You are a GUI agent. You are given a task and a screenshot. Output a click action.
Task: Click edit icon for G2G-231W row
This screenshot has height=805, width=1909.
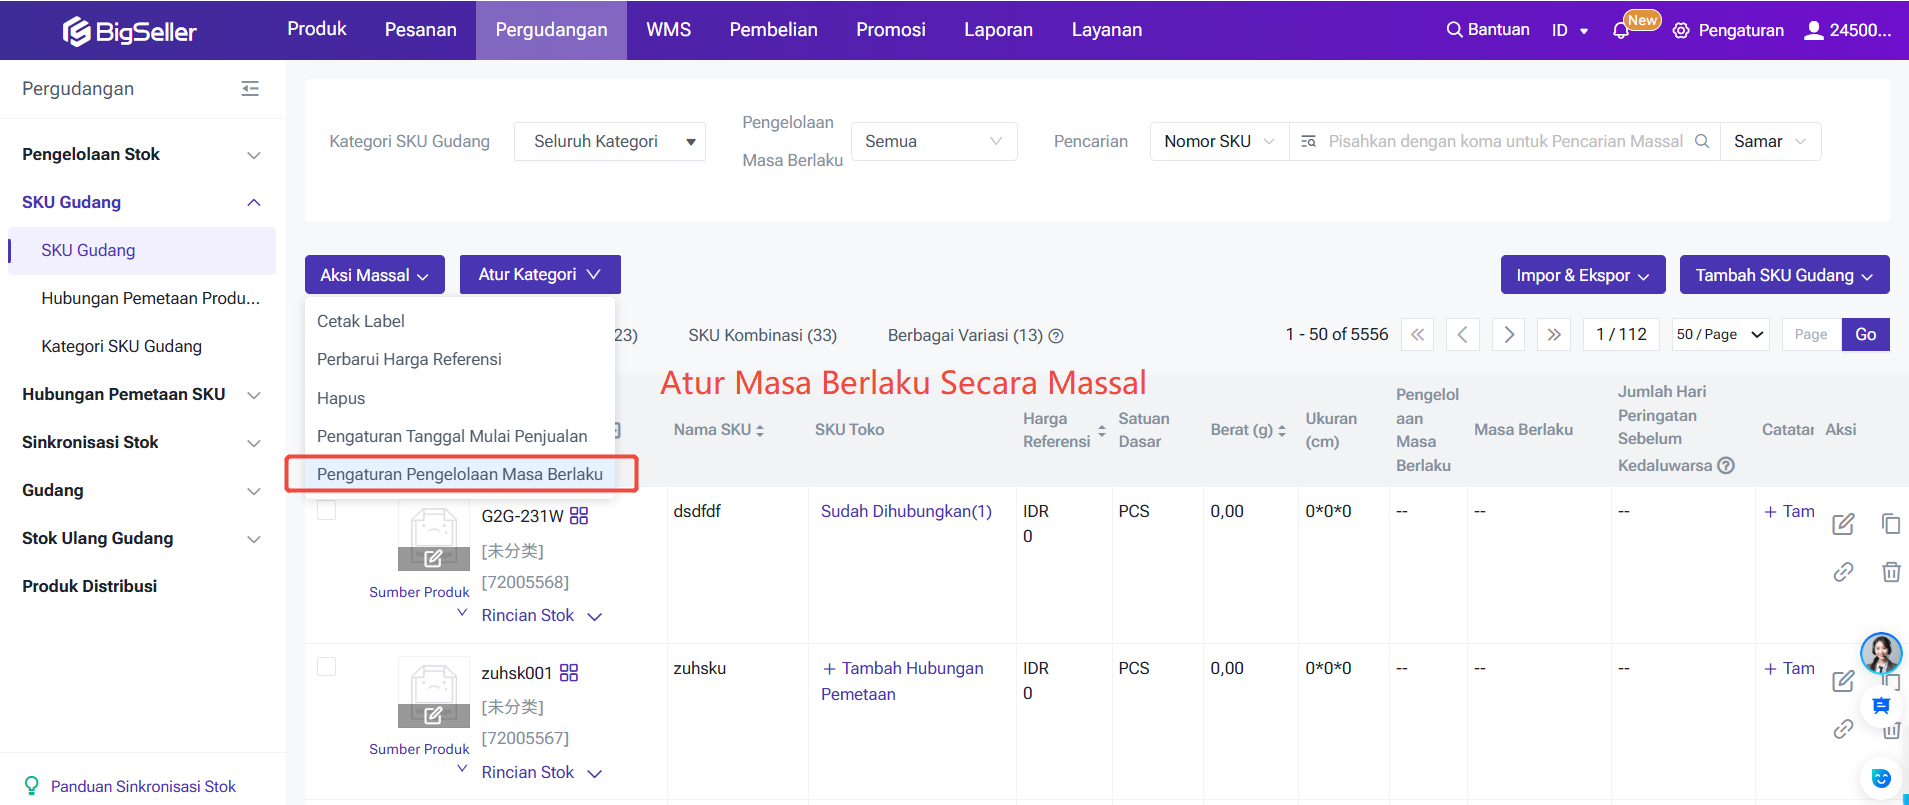click(x=1843, y=524)
